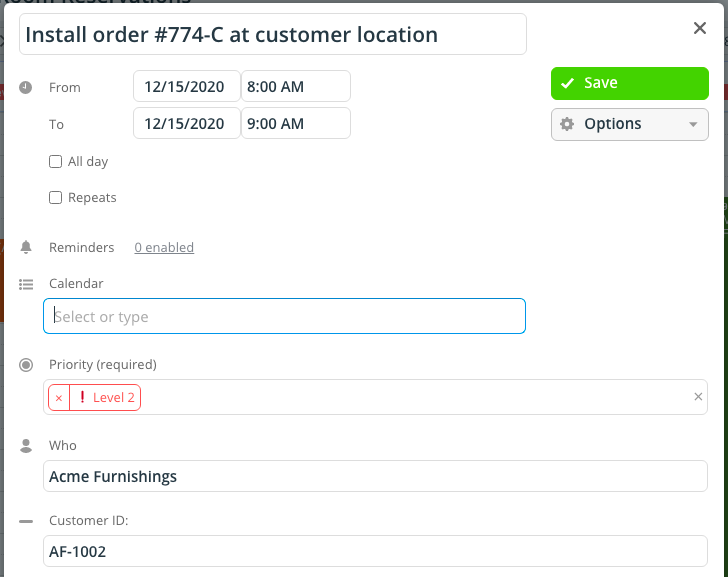This screenshot has height=577, width=728.
Task: Close the event editor dialog
Action: click(x=700, y=28)
